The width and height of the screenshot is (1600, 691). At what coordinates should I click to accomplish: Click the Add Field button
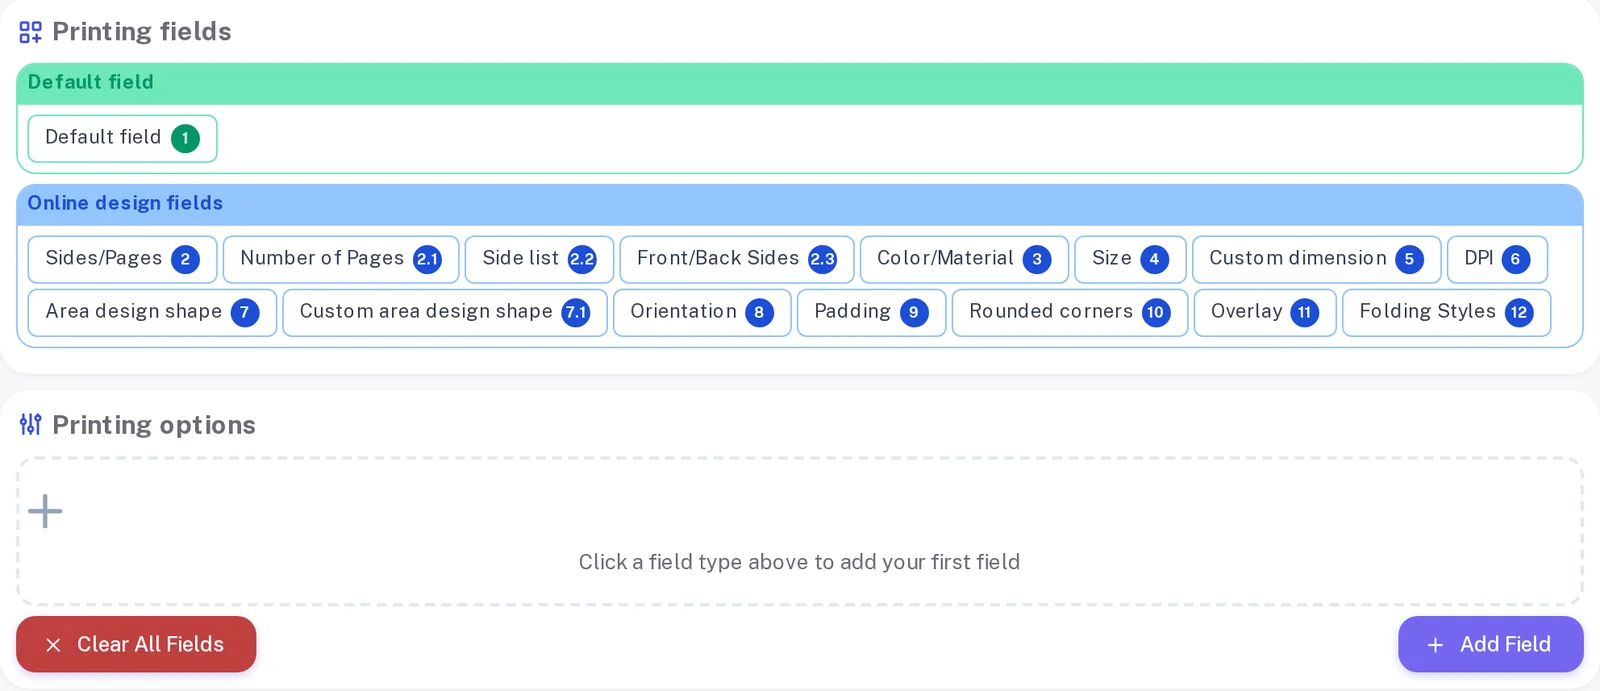(x=1490, y=644)
